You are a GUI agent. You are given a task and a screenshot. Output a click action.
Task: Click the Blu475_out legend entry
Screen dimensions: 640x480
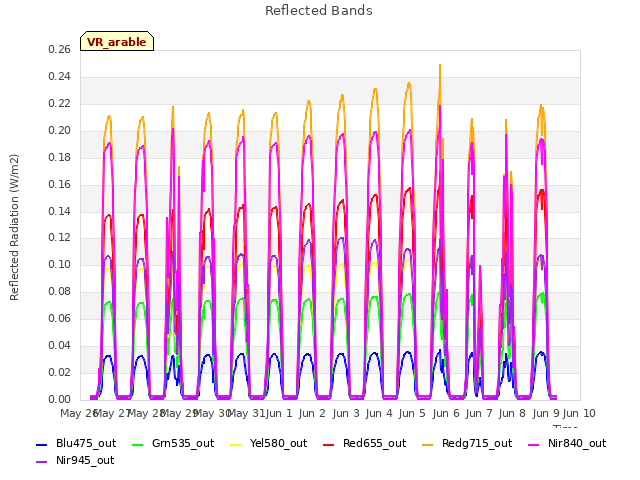76,443
